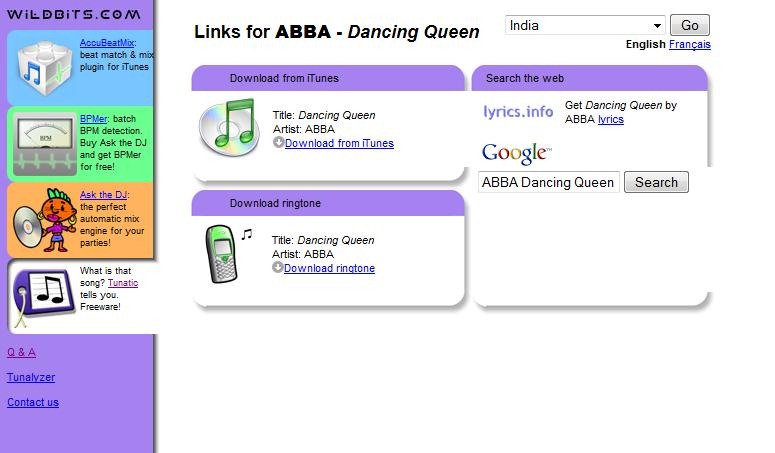Open the Ask the DJ link

[103, 195]
